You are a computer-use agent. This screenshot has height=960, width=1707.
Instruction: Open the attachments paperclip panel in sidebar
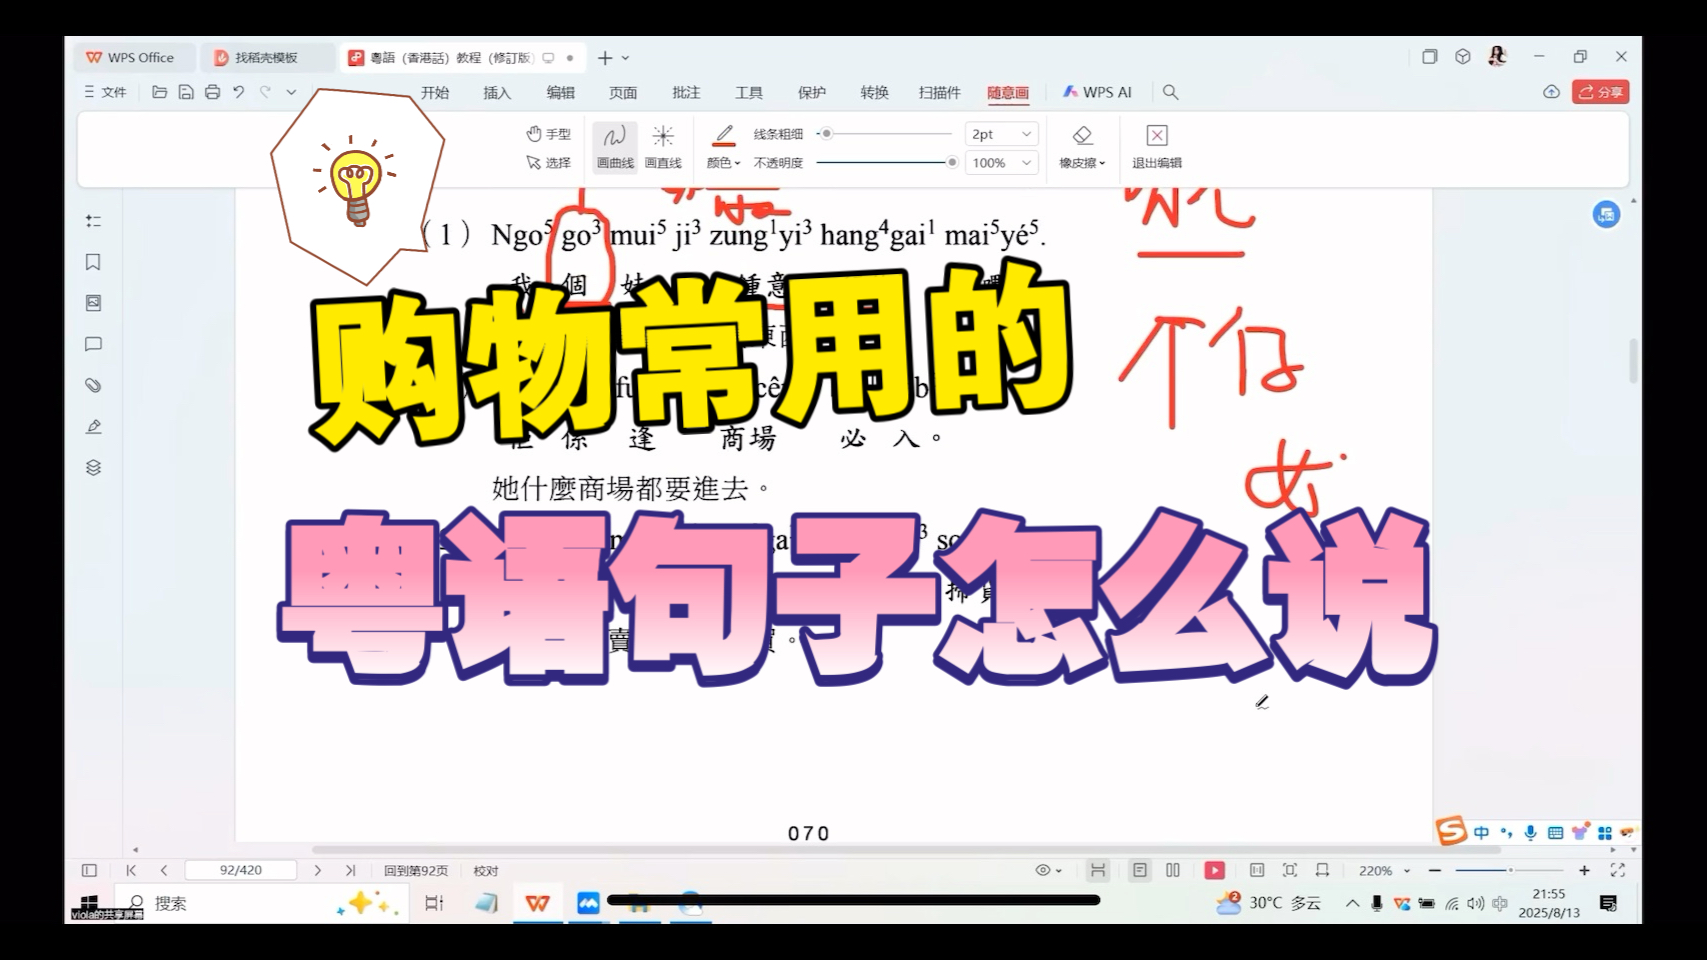pyautogui.click(x=93, y=385)
